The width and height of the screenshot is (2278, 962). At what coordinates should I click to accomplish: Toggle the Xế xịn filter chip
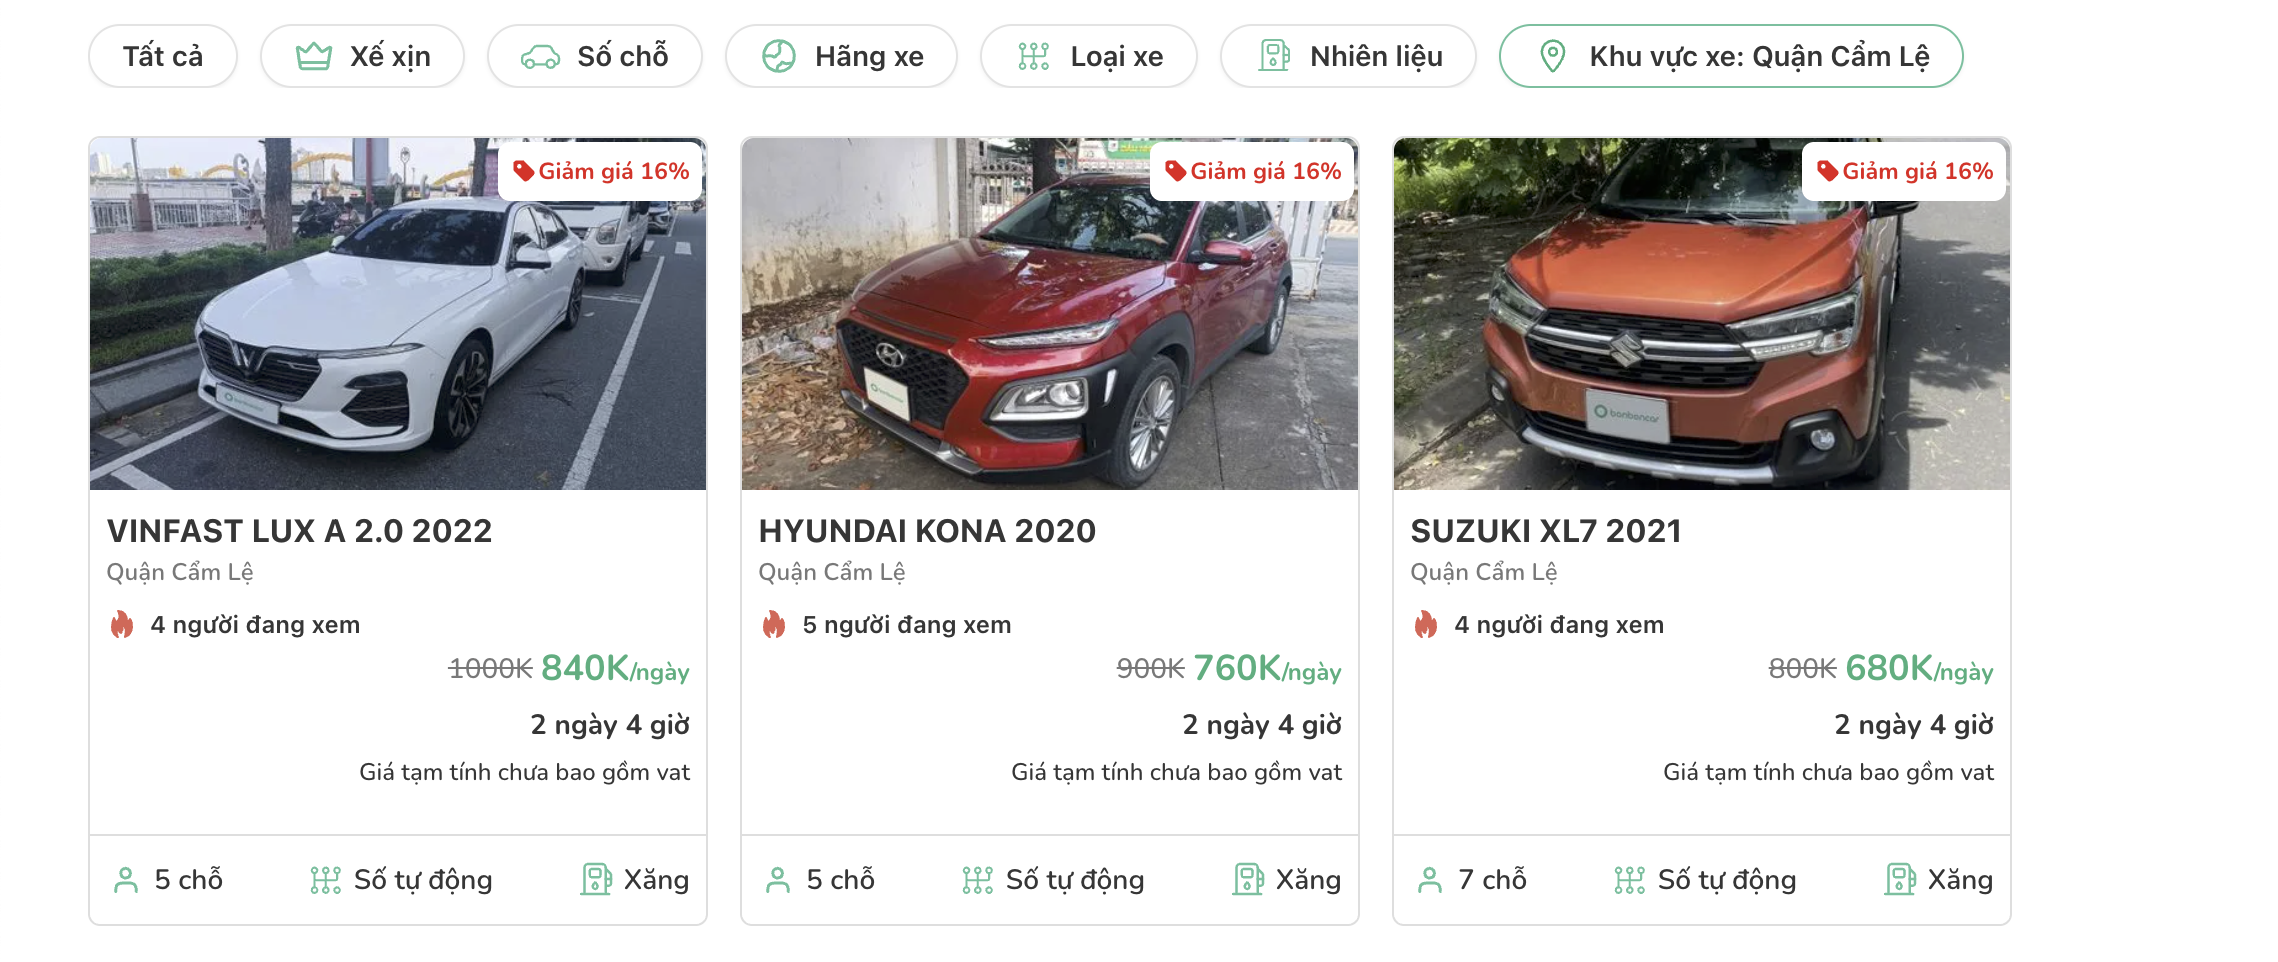tap(362, 56)
